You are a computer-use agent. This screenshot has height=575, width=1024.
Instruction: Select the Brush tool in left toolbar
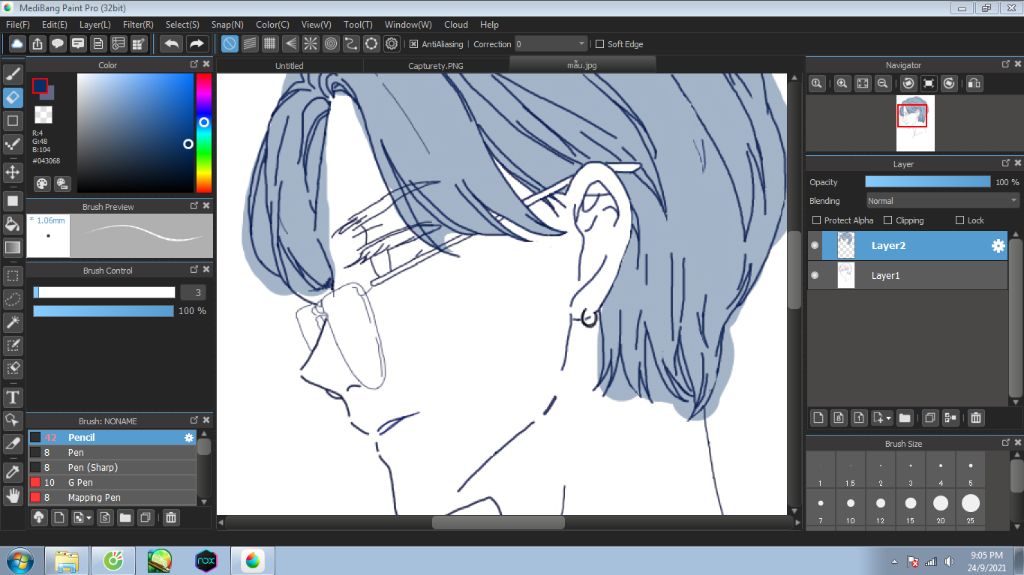coord(12,74)
